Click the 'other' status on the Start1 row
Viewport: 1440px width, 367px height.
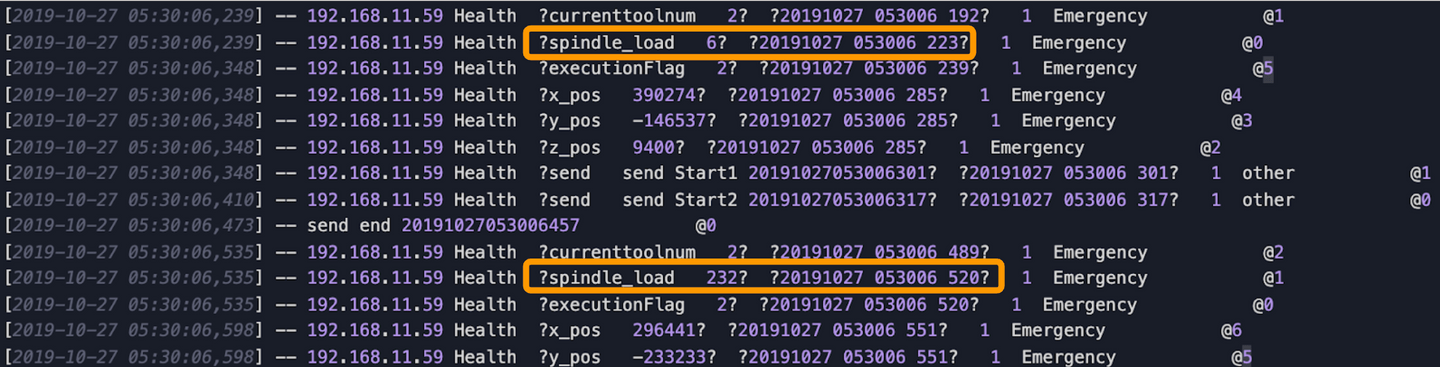tap(1268, 173)
